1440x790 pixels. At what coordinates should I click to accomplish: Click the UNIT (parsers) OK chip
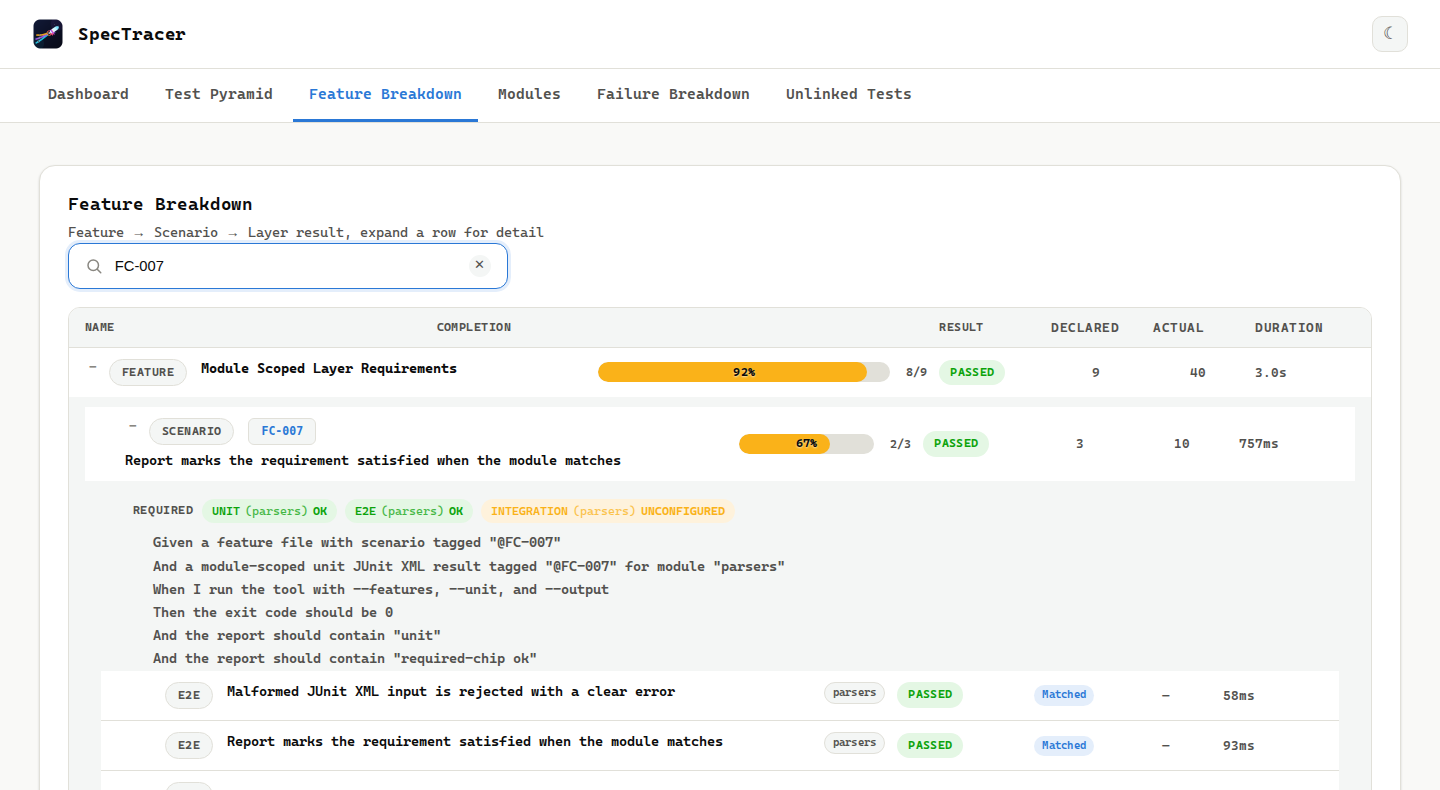[x=269, y=511]
